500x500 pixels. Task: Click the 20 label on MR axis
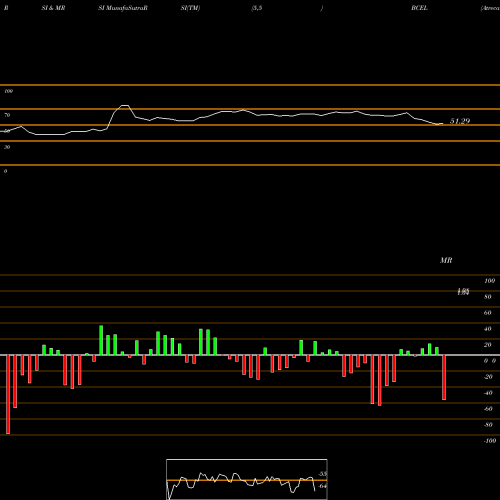point(488,345)
